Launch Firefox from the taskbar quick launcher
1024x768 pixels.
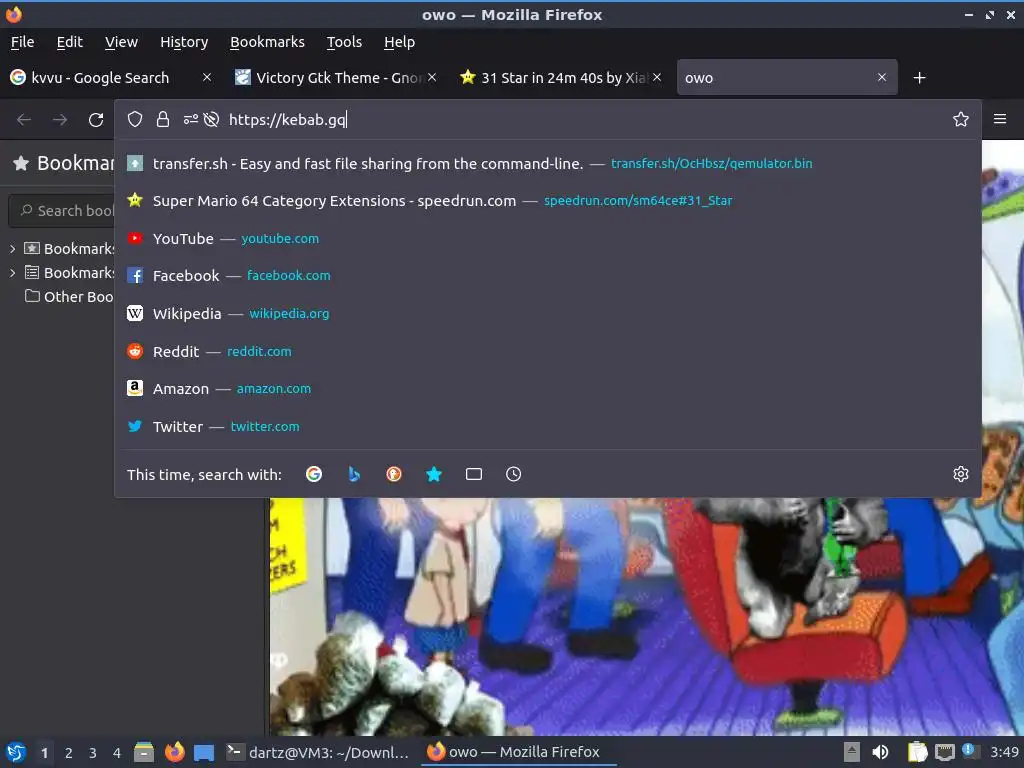pos(174,752)
